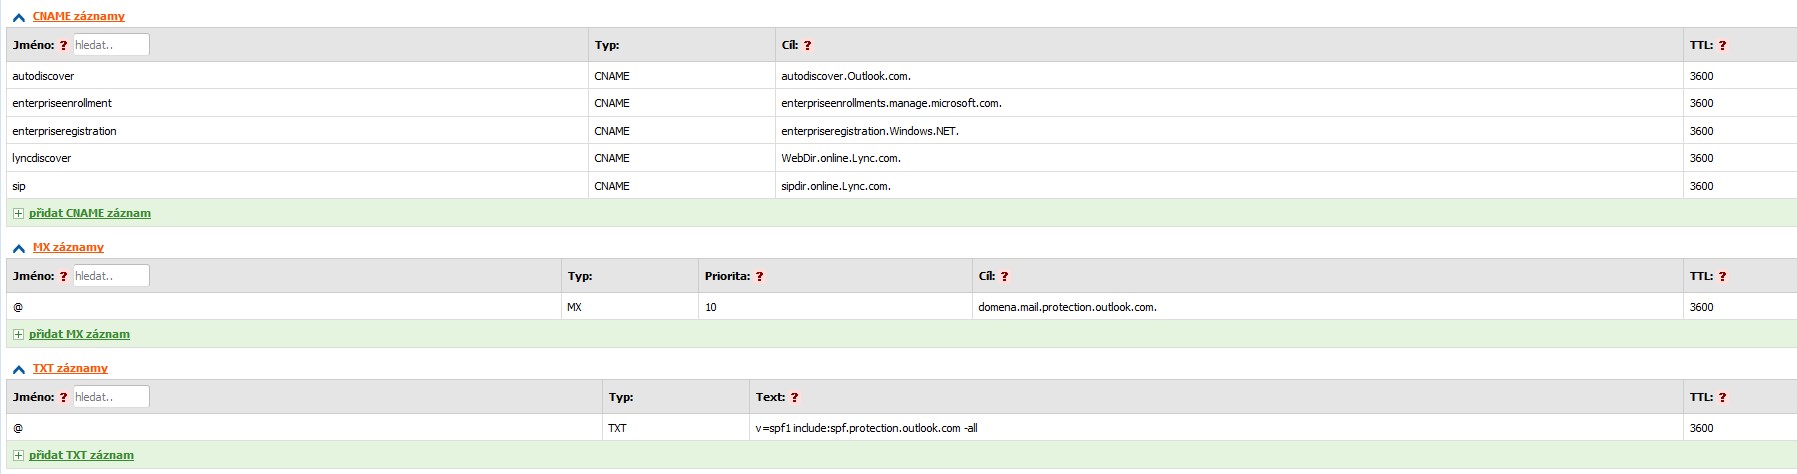Image resolution: width=1797 pixels, height=474 pixels.
Task: Collapse the TXT záznamy section arrow
Action: [18, 369]
